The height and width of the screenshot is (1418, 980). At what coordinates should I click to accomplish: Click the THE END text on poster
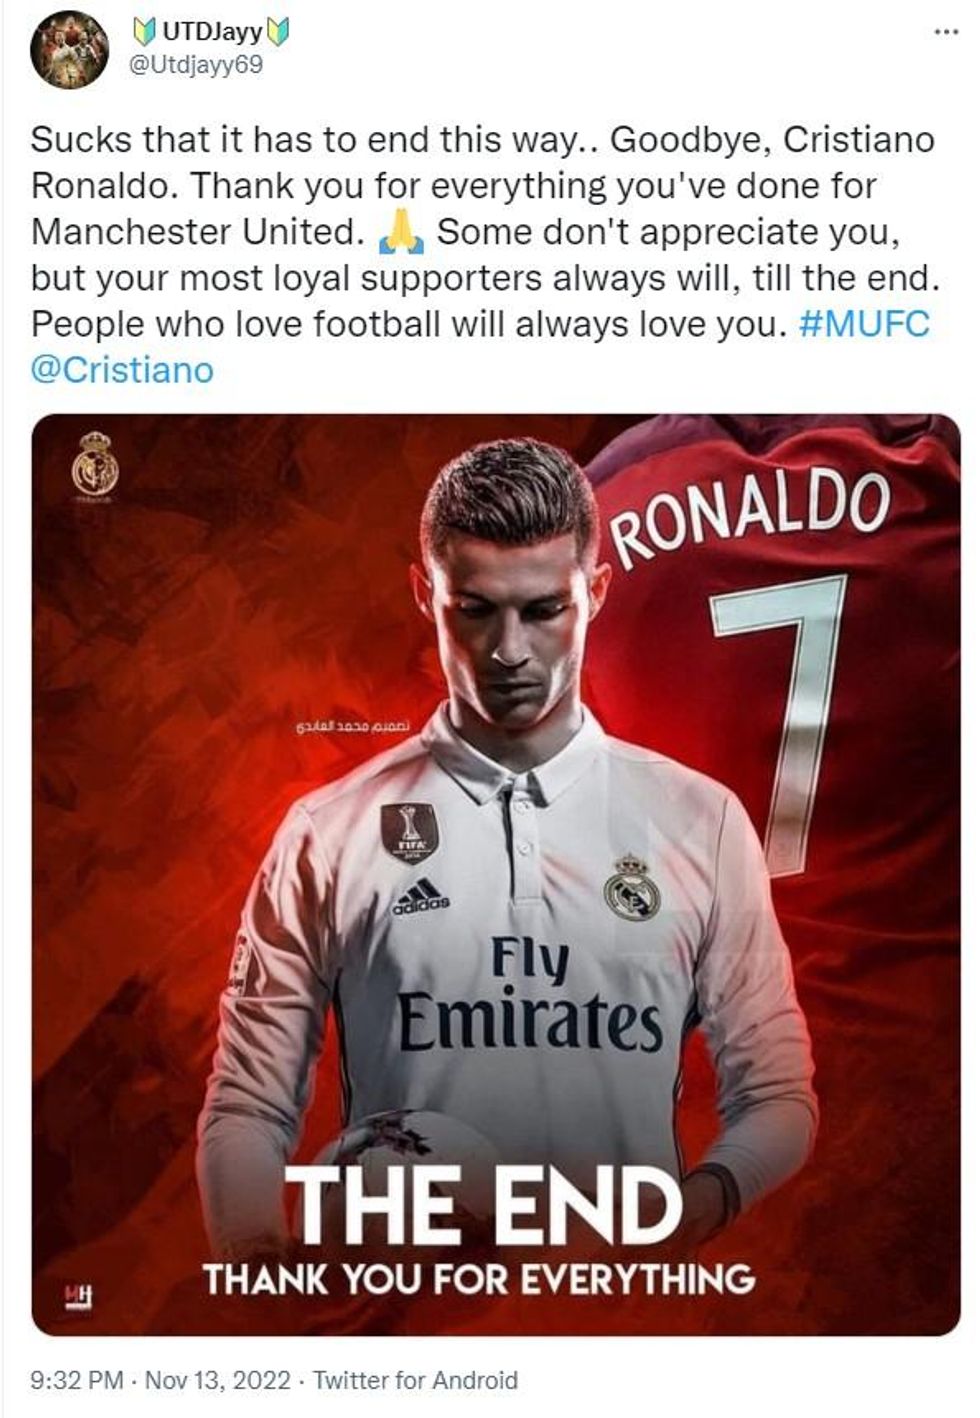click(481, 1207)
